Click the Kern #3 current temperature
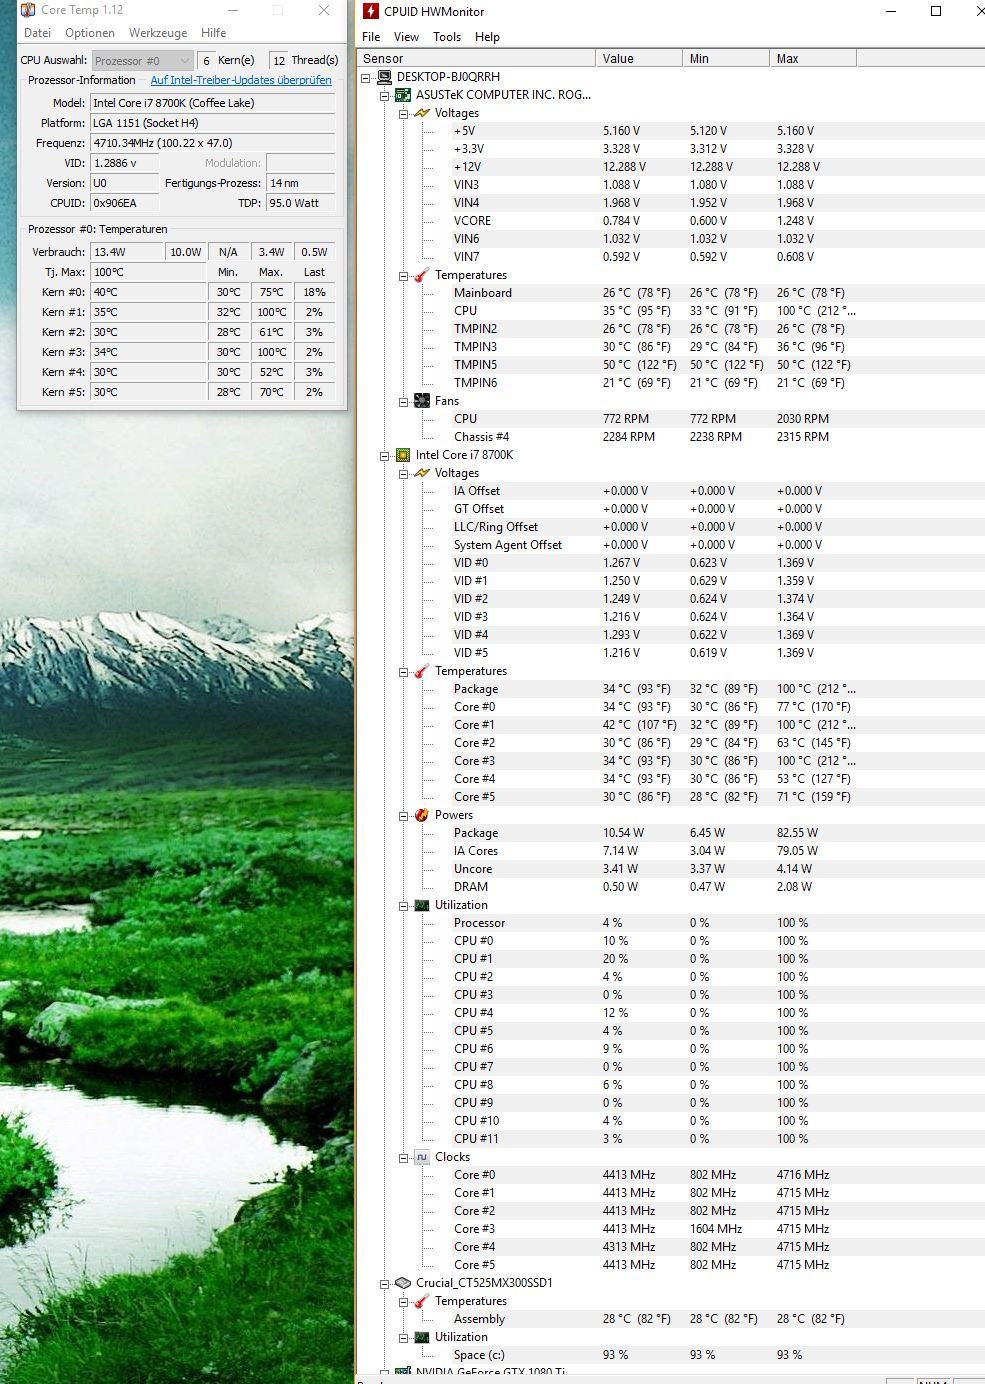This screenshot has width=985, height=1384. [148, 352]
